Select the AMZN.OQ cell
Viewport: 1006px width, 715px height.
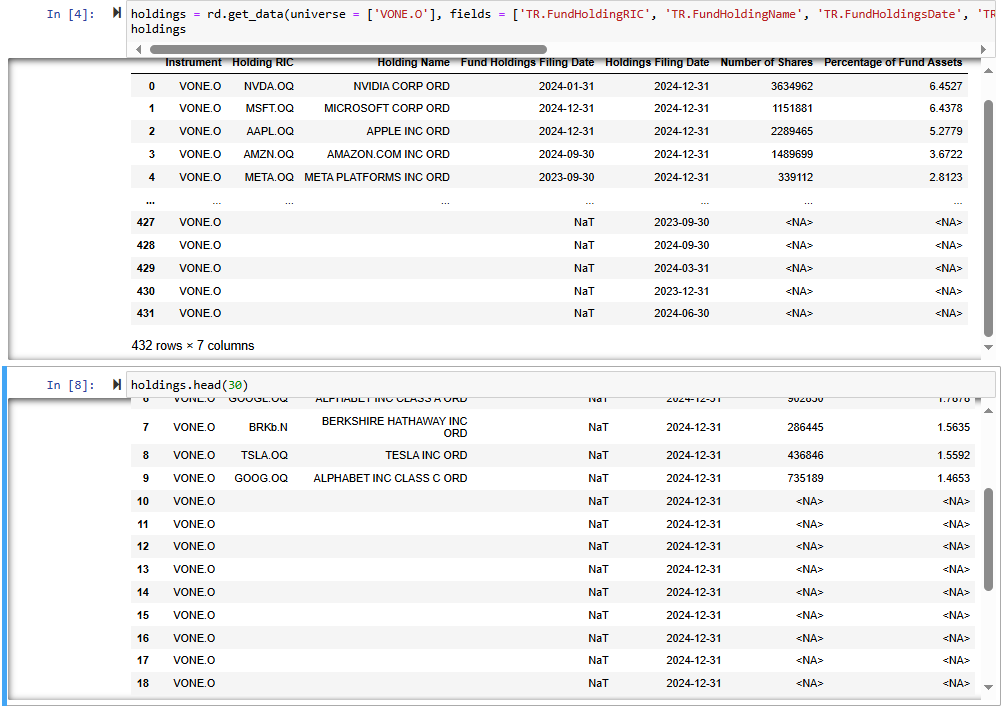268,154
